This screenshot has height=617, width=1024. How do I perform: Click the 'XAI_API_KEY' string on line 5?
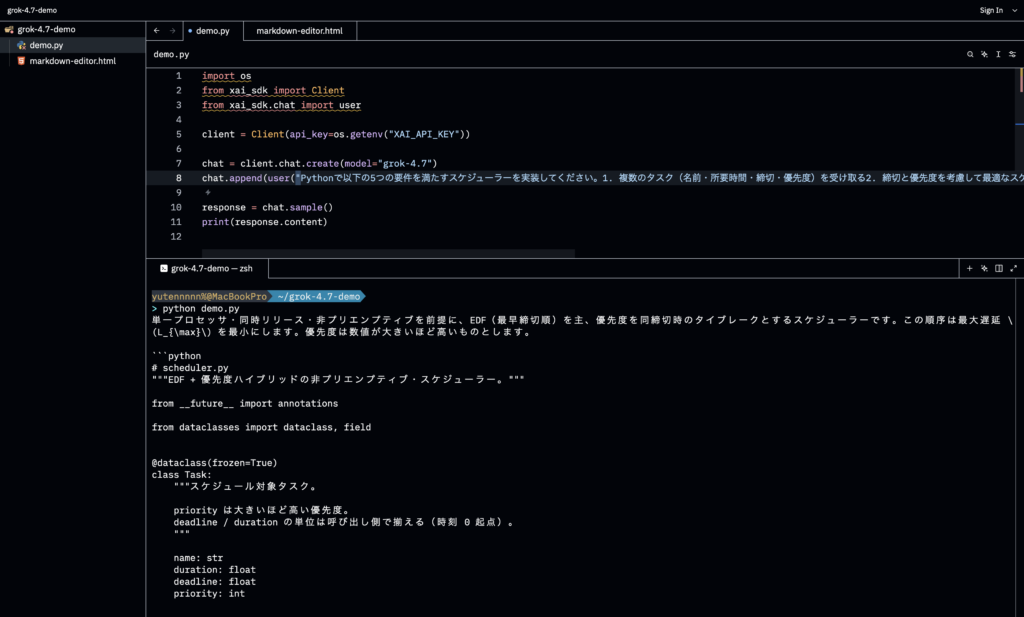click(x=424, y=134)
